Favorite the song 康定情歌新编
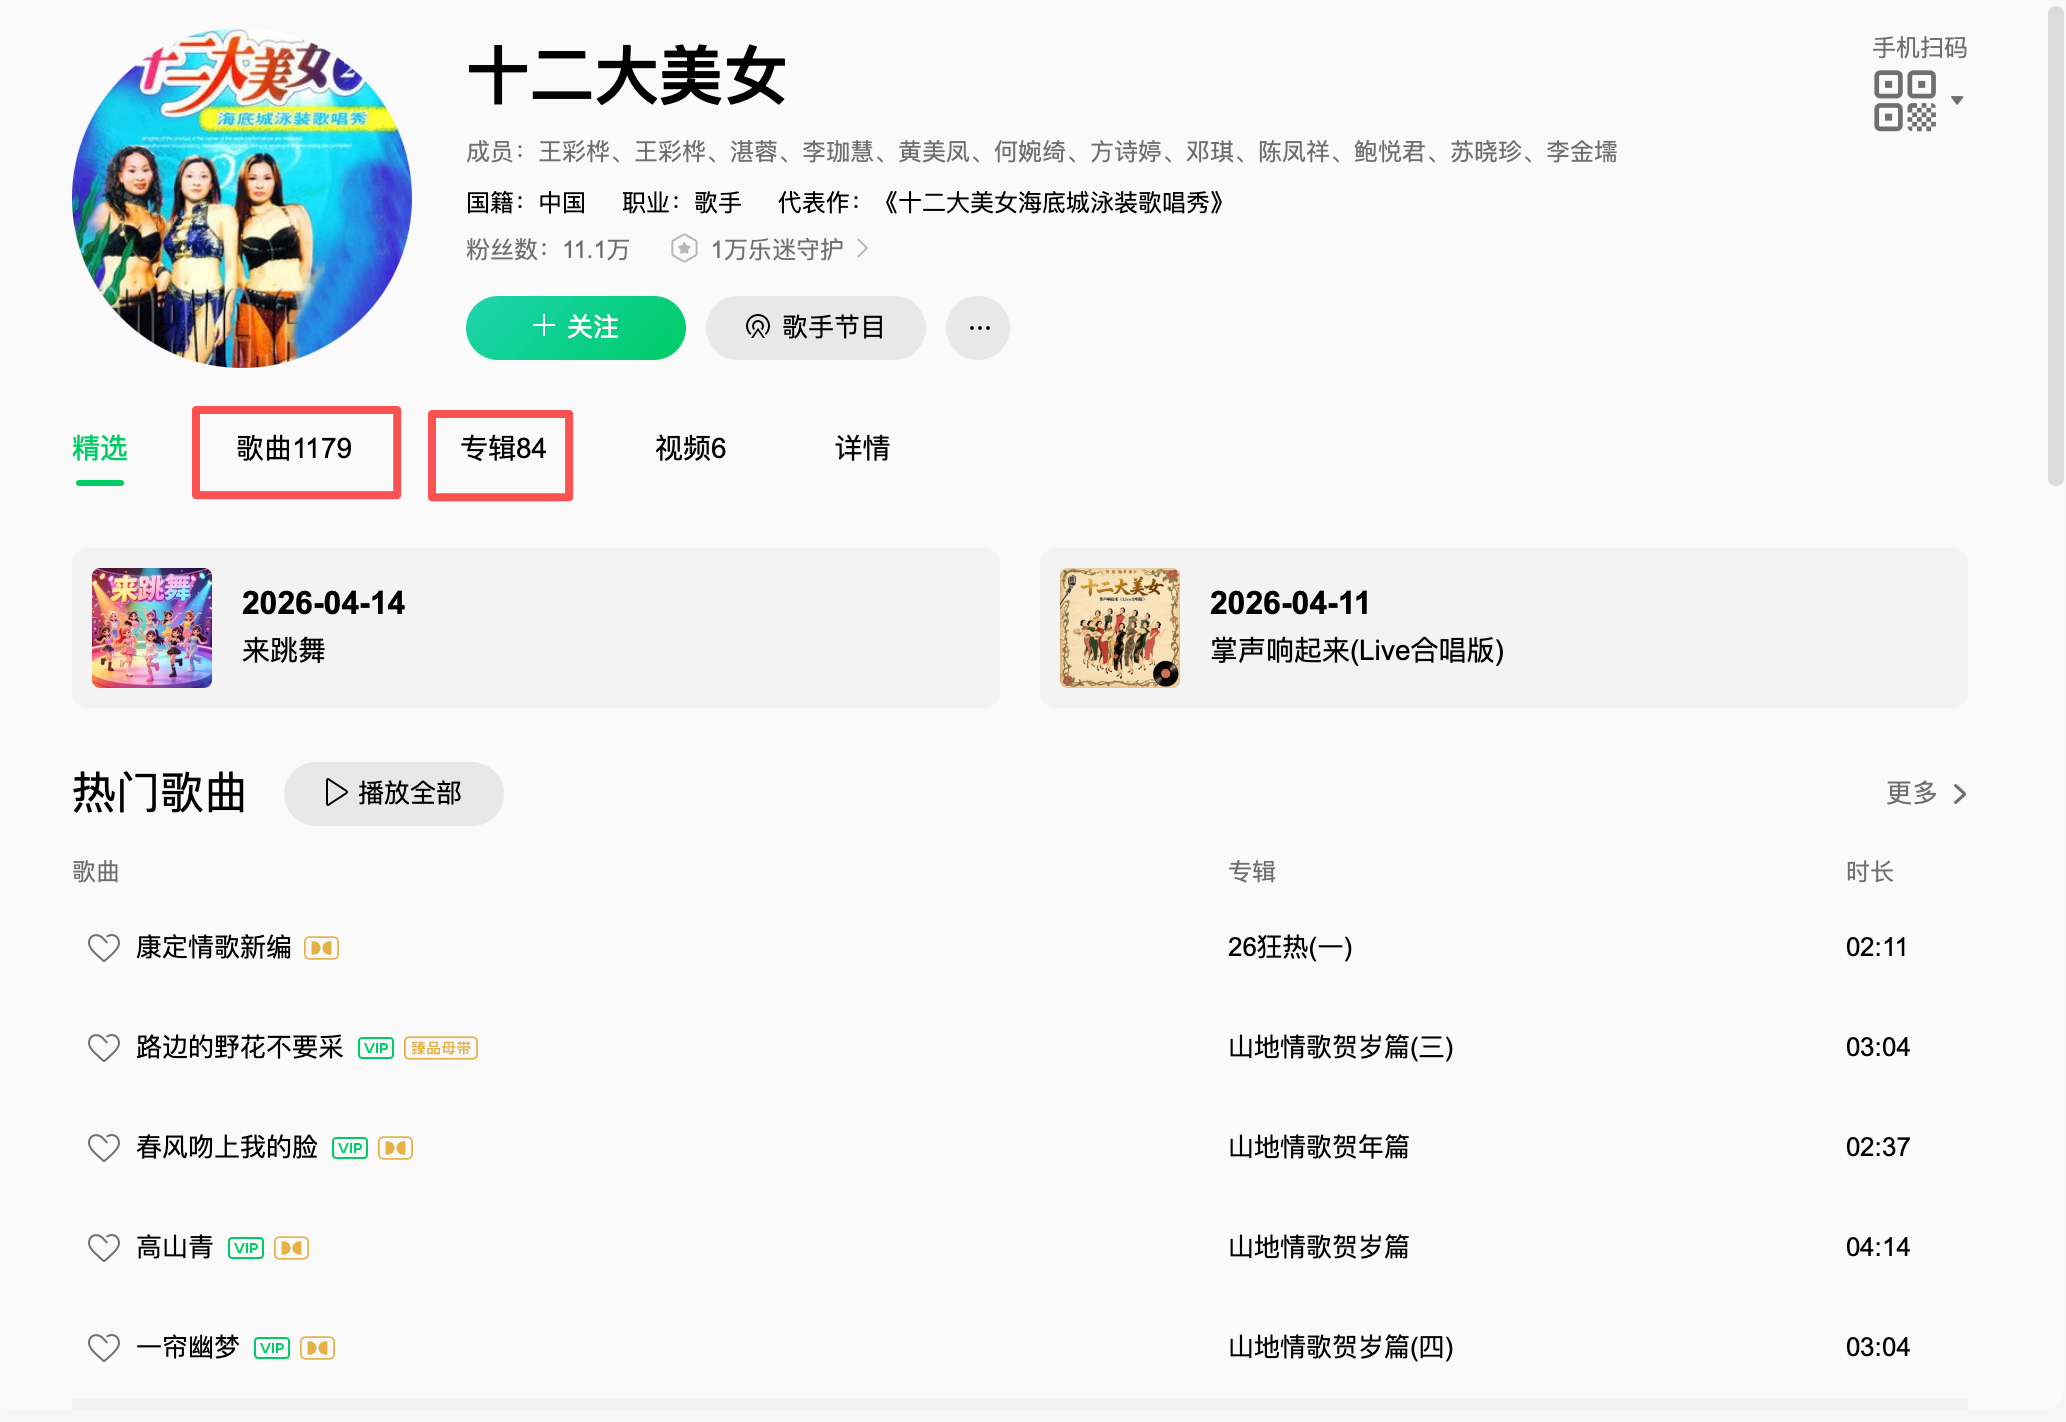2066x1422 pixels. (x=103, y=947)
